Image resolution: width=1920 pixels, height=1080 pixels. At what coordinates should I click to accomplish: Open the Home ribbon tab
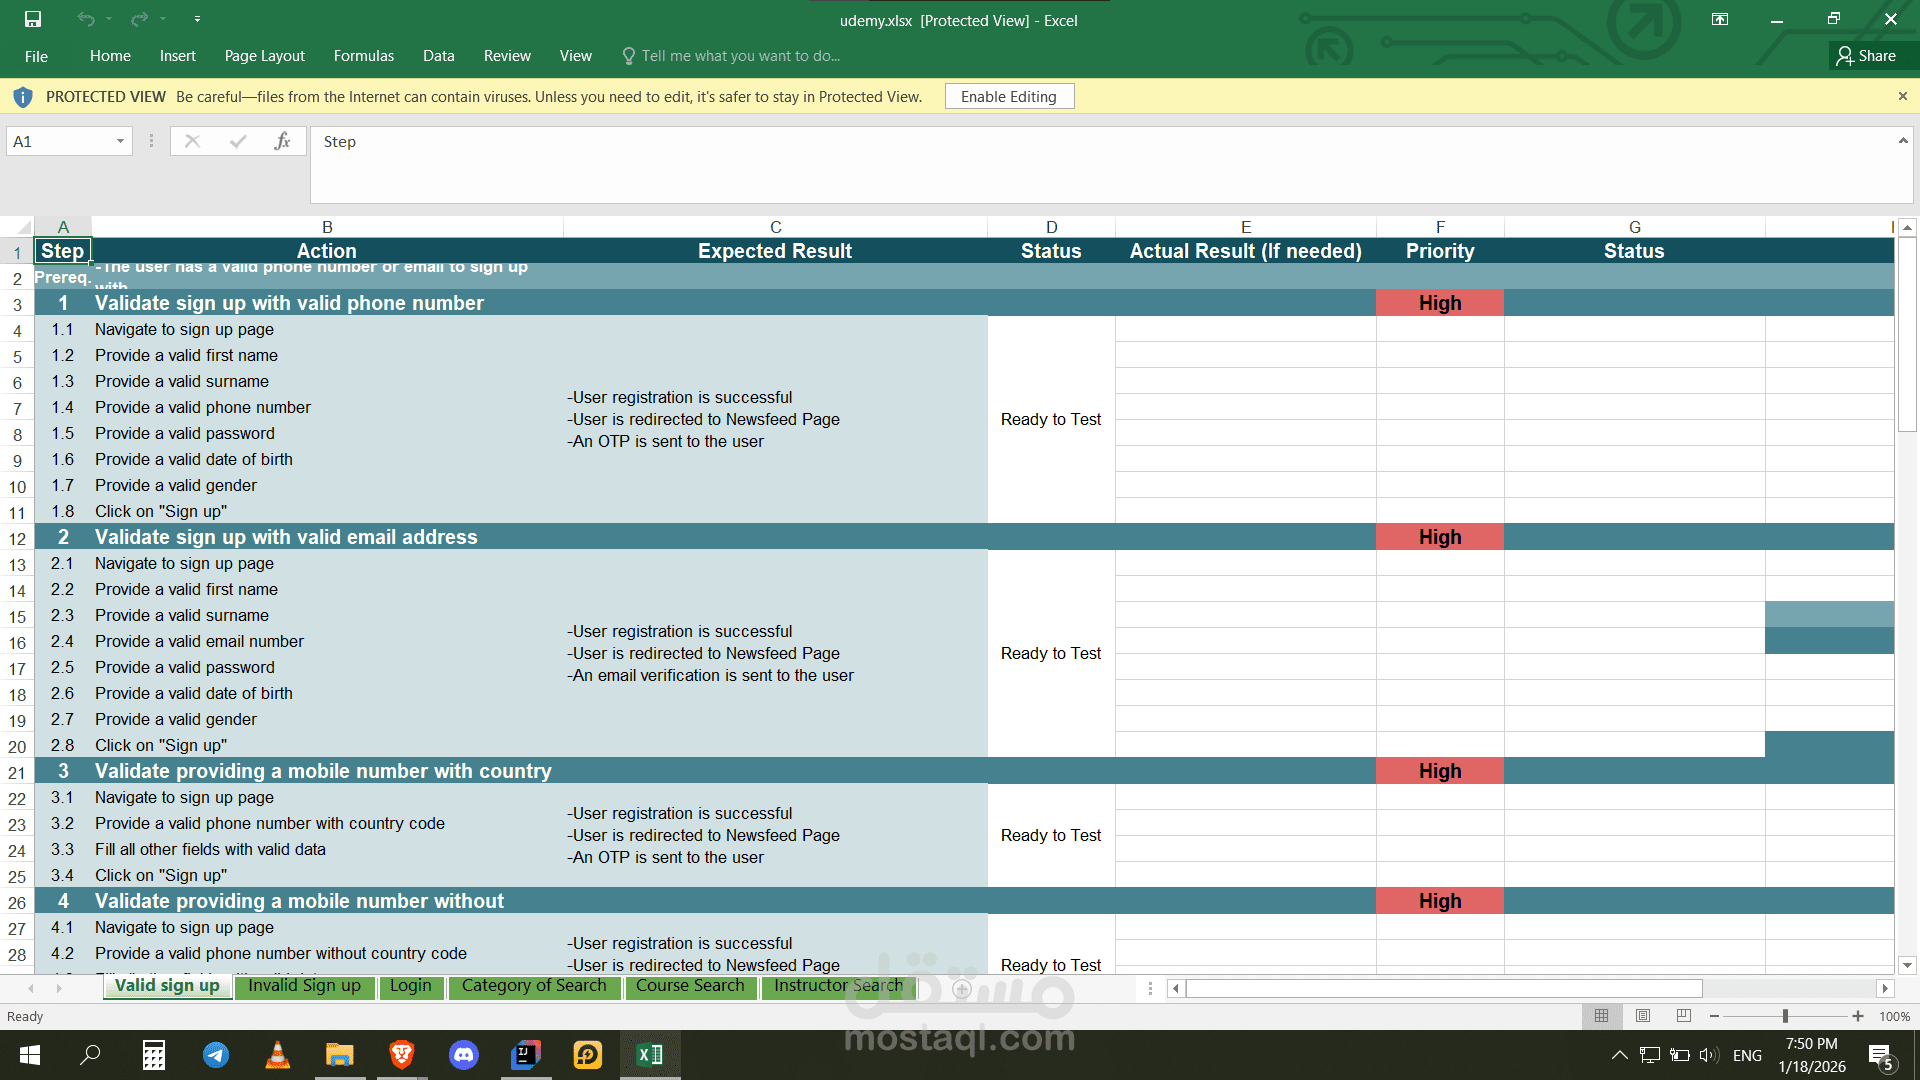[110, 56]
